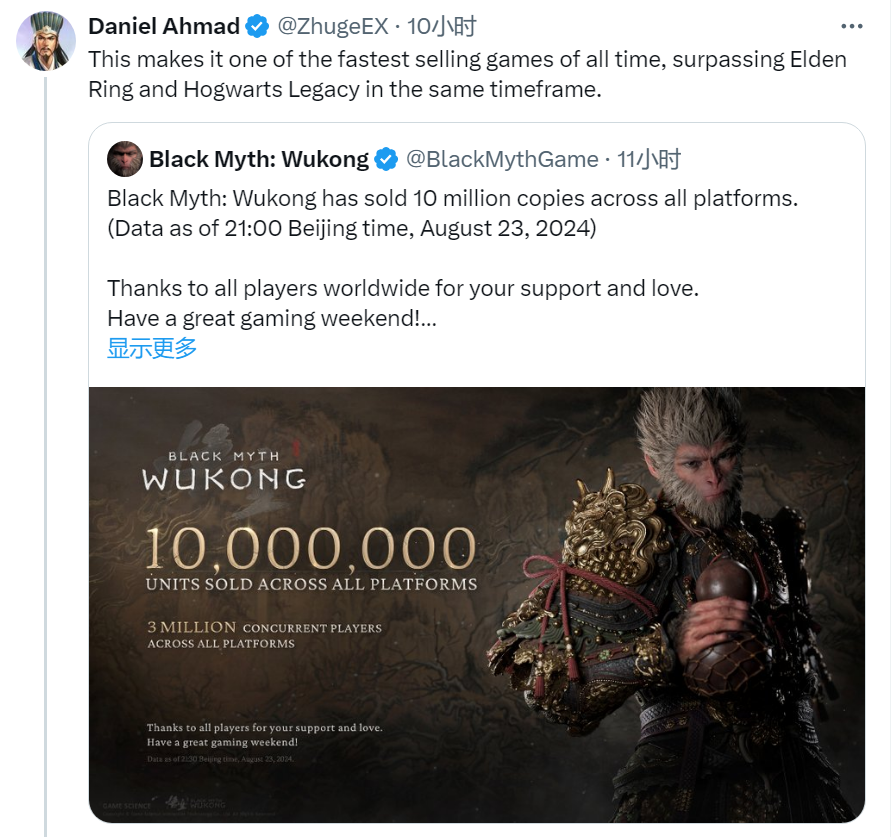
Task: Open Daniel Ahmad's profile avatar
Action: coord(46,41)
